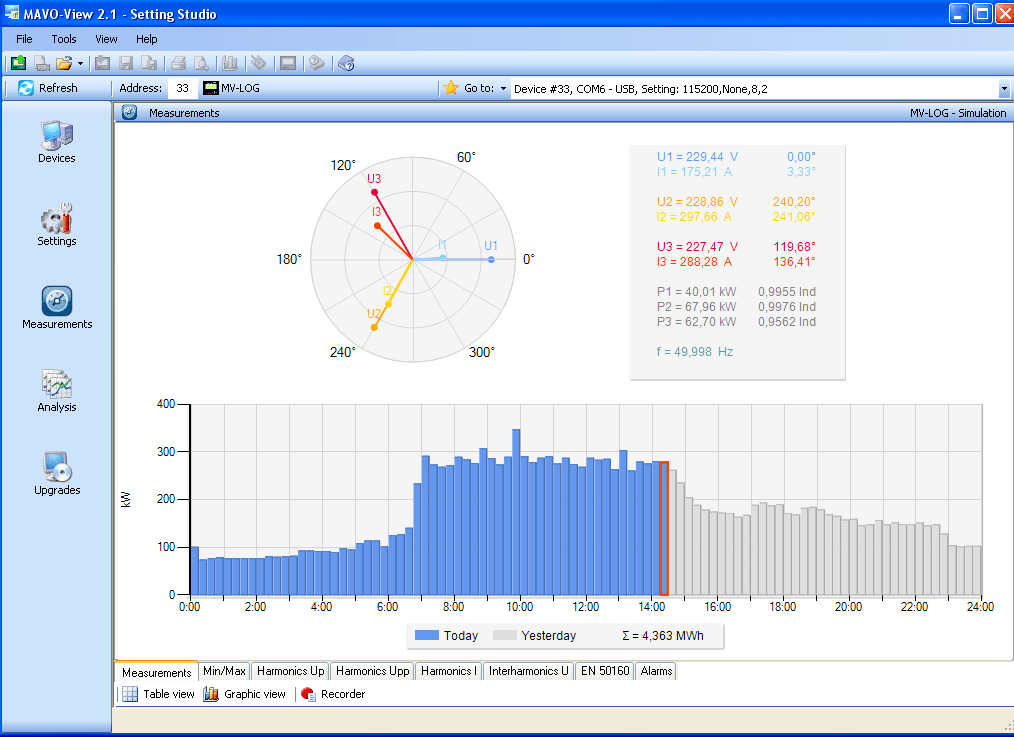Open the Upgrades section

[56, 473]
